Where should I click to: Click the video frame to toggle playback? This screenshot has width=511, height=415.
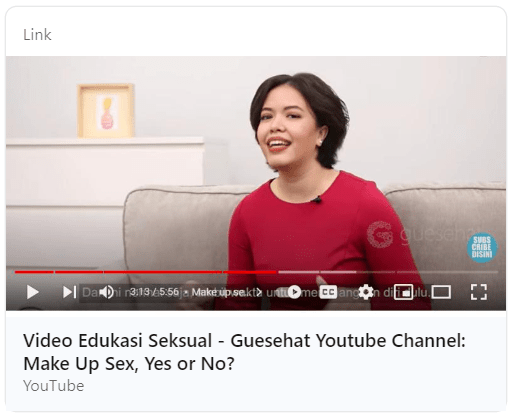[x=256, y=160]
